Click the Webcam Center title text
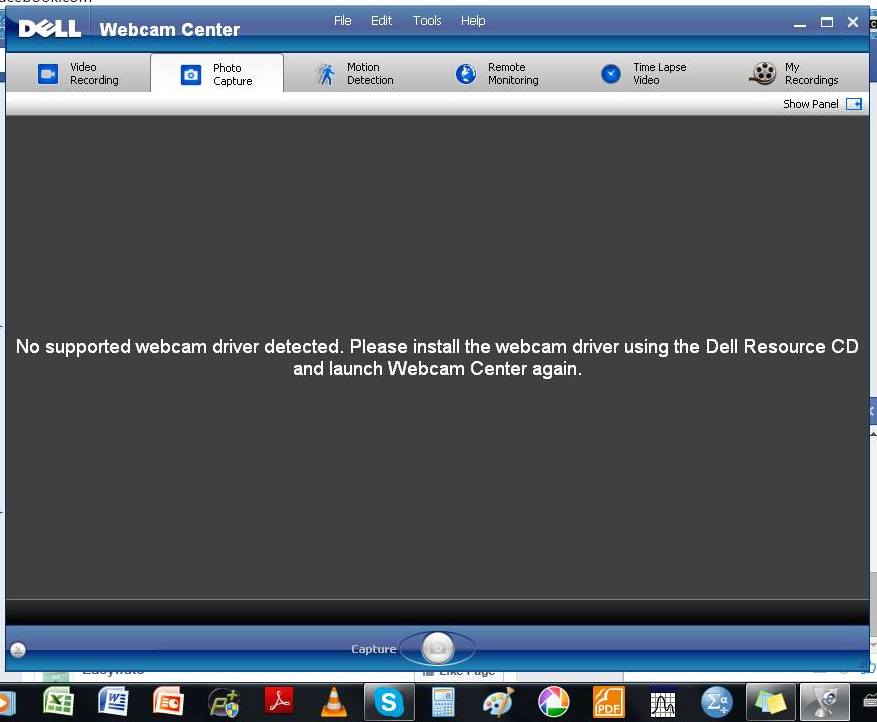Image resolution: width=877 pixels, height=722 pixels. (x=169, y=29)
